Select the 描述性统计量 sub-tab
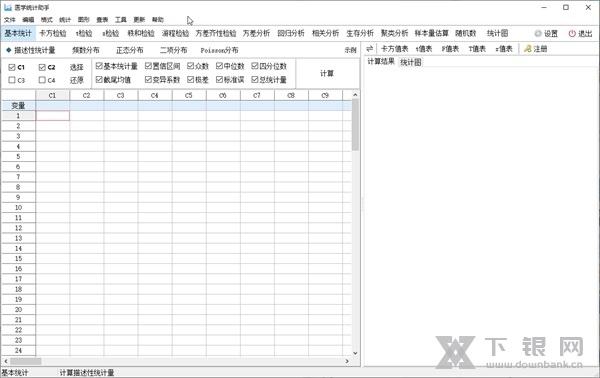The width and height of the screenshot is (600, 378). click(x=34, y=50)
